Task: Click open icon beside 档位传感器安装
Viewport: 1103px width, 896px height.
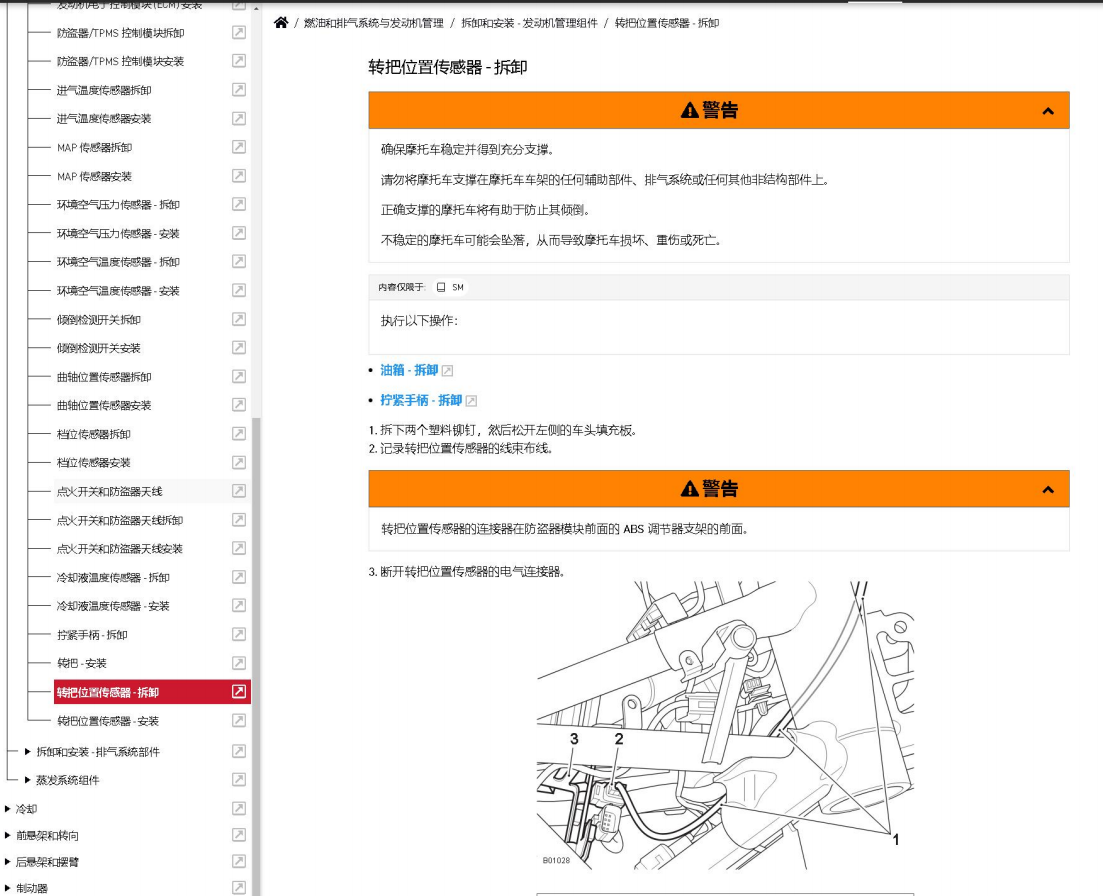Action: point(239,463)
